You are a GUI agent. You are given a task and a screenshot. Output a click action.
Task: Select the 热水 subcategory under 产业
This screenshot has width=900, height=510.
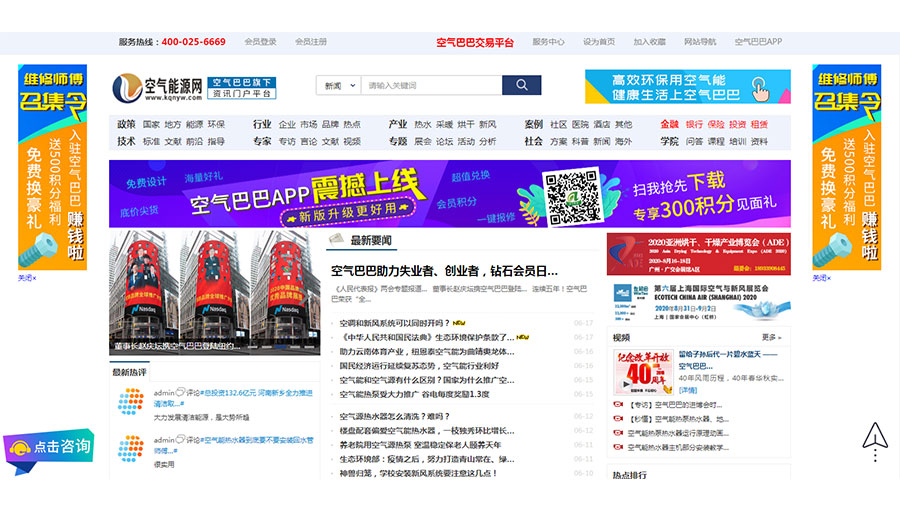[x=422, y=124]
